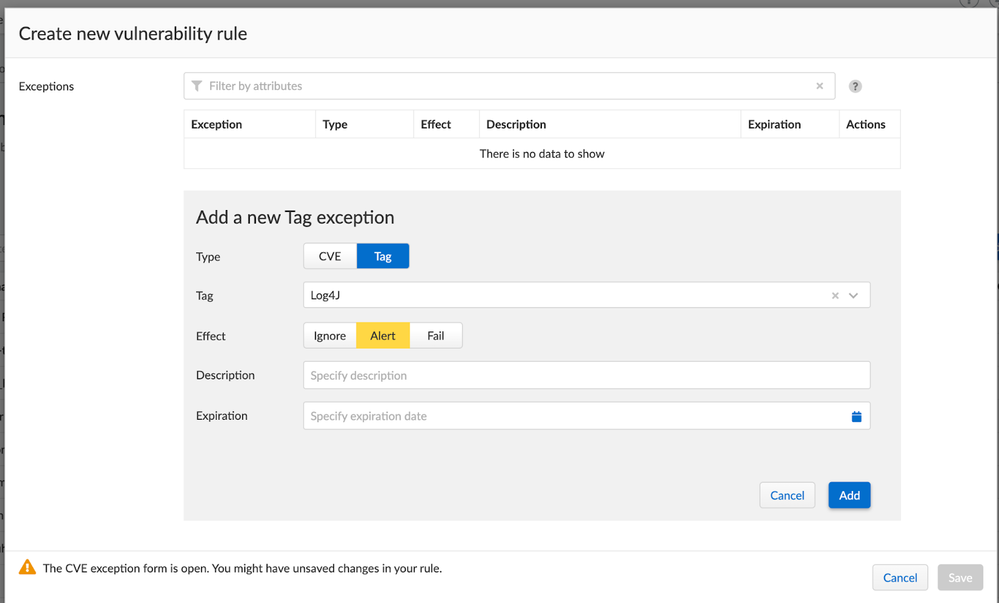Click the filter funnel icon
The height and width of the screenshot is (603, 999).
coord(197,86)
